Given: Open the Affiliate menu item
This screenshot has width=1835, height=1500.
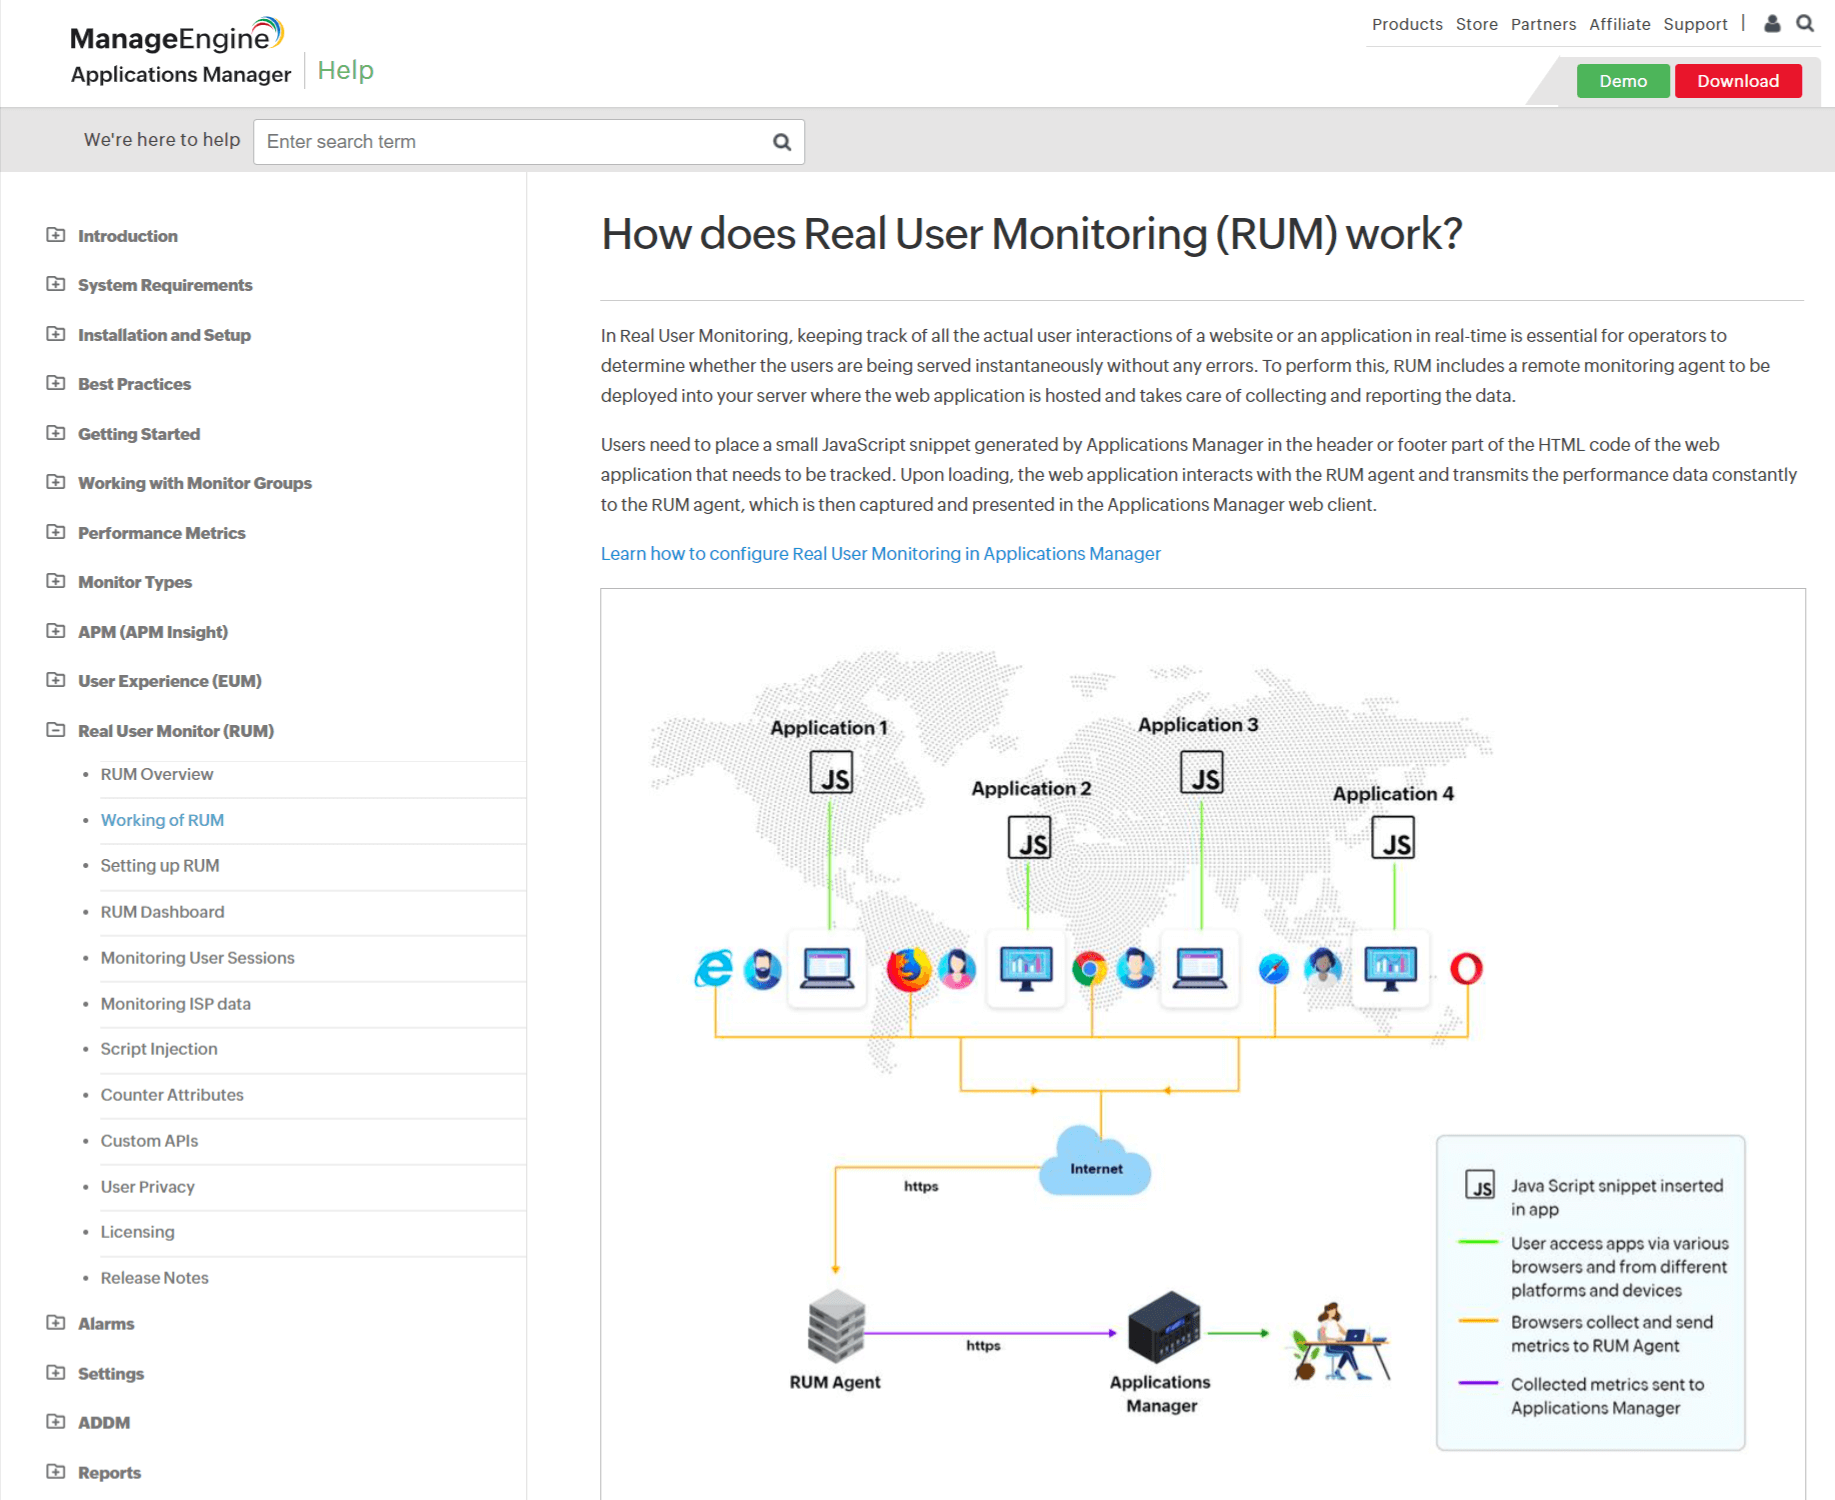Looking at the screenshot, I should tap(1619, 24).
